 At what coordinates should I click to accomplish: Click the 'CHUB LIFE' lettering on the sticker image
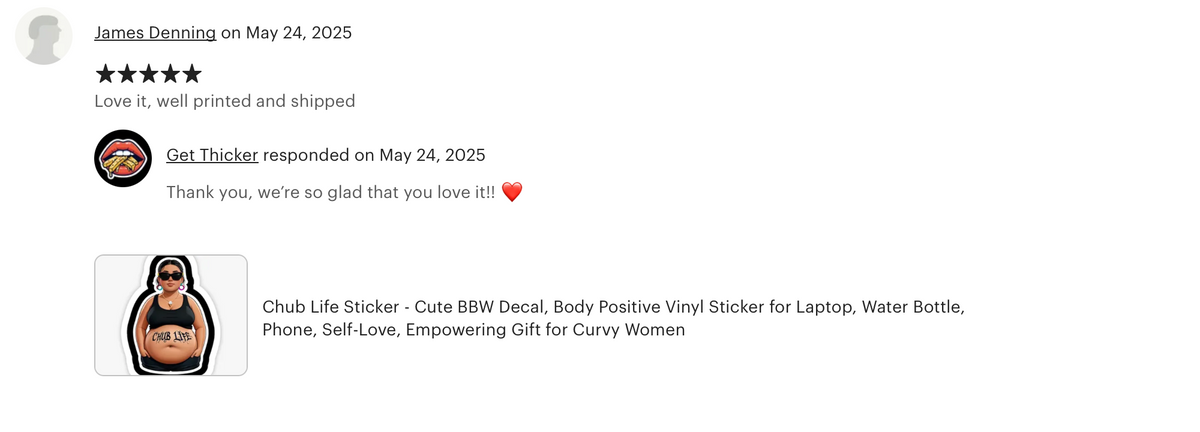[171, 337]
